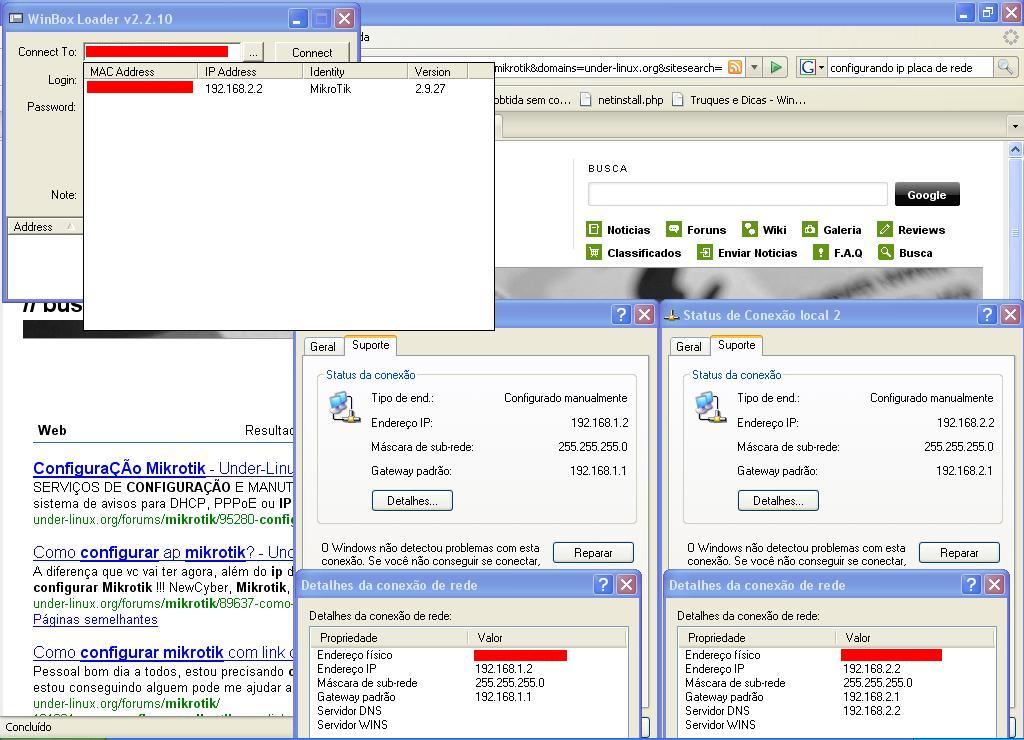This screenshot has height=740, width=1024.
Task: Click the green Go arrow in browser
Action: pyautogui.click(x=776, y=67)
